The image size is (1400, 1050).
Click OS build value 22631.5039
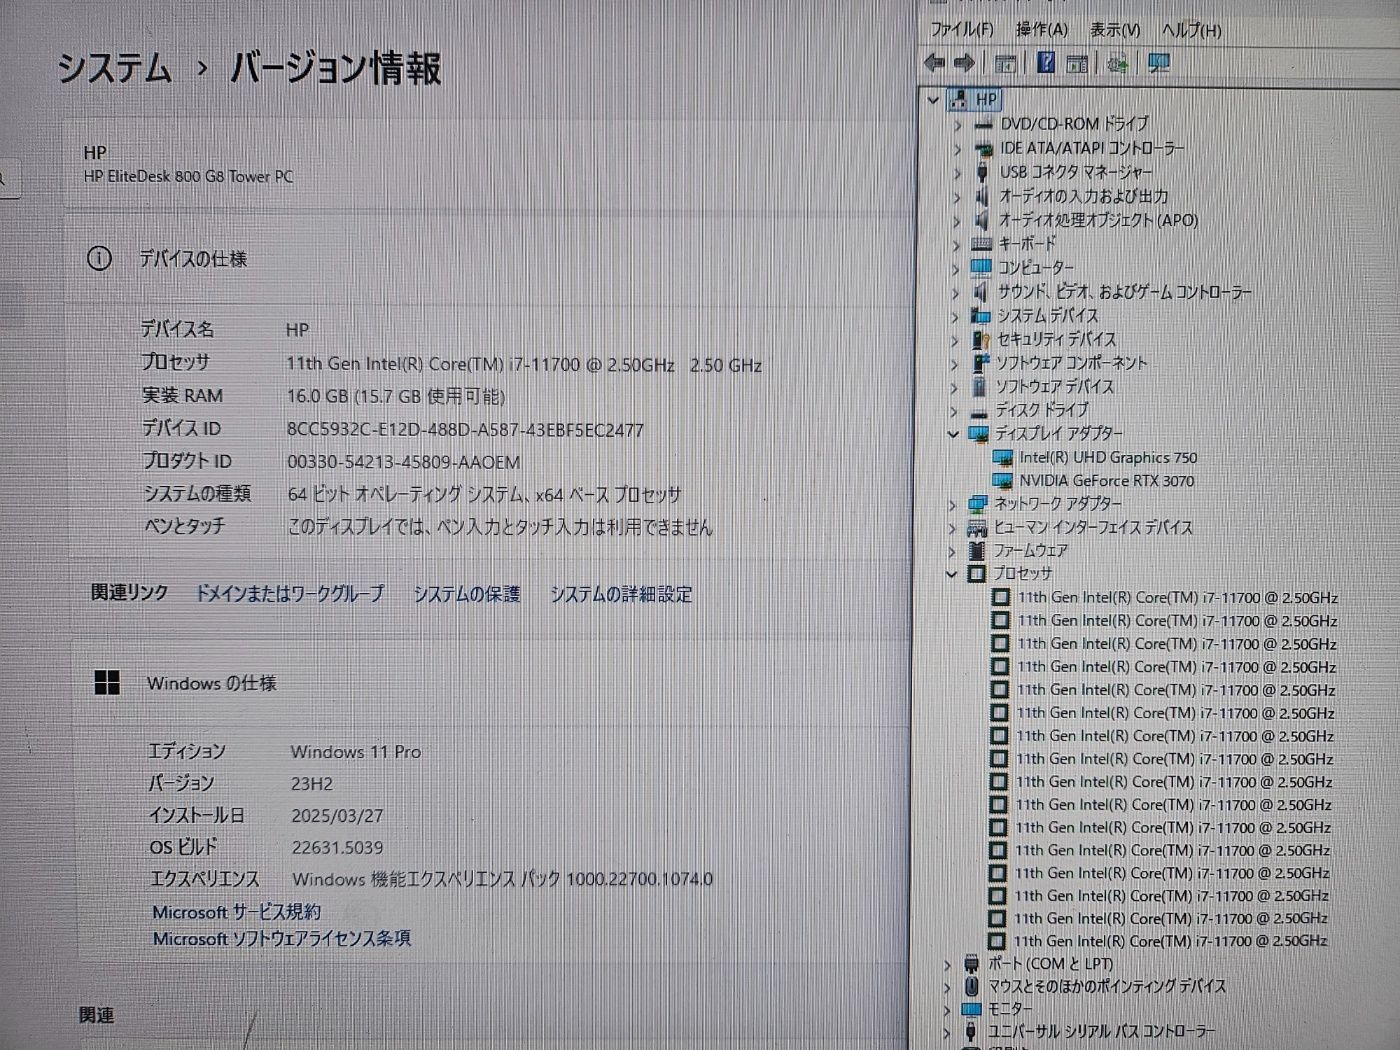click(x=337, y=848)
